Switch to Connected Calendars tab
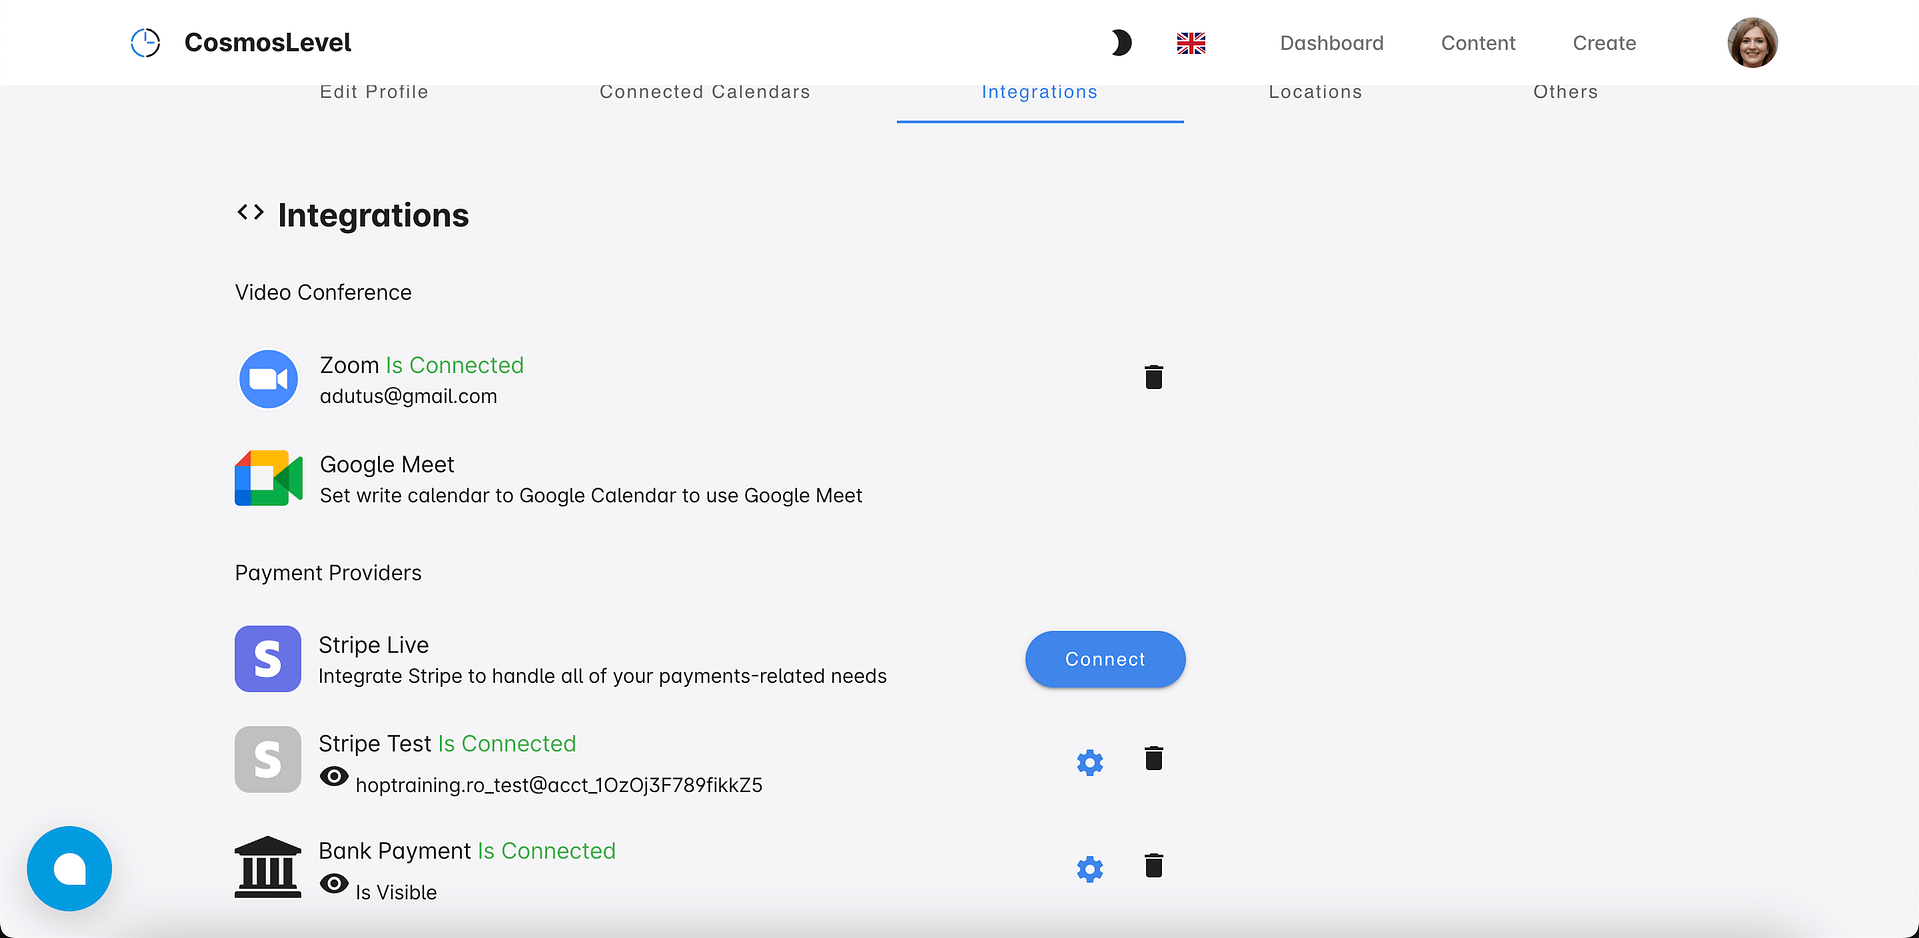The height and width of the screenshot is (938, 1919). [x=705, y=92]
